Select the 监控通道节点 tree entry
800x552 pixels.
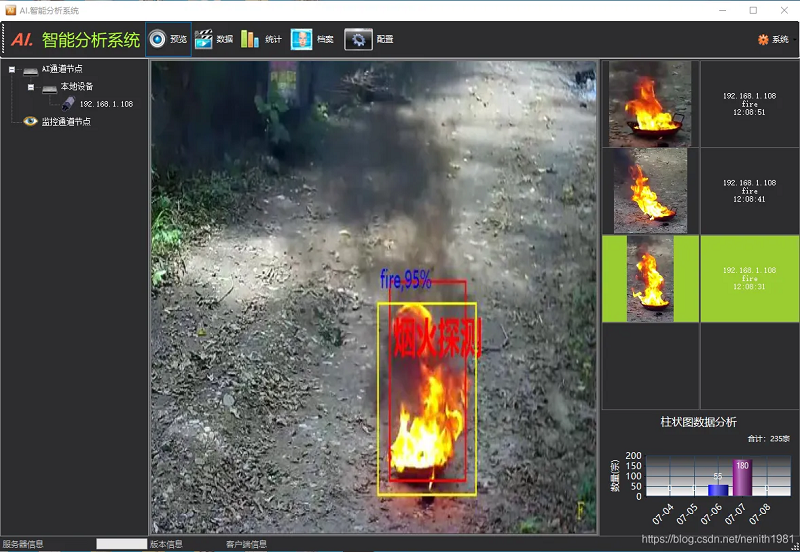tap(66, 121)
